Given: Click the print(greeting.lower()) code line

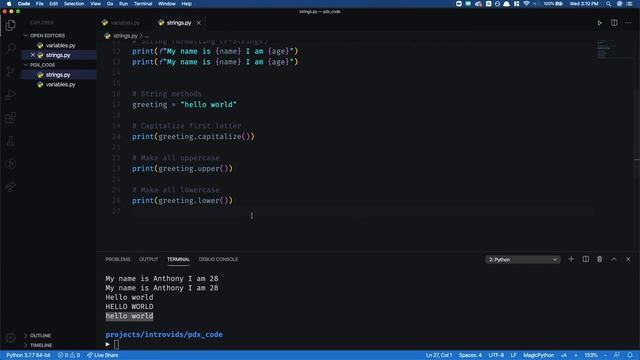Looking at the screenshot, I should coord(182,200).
